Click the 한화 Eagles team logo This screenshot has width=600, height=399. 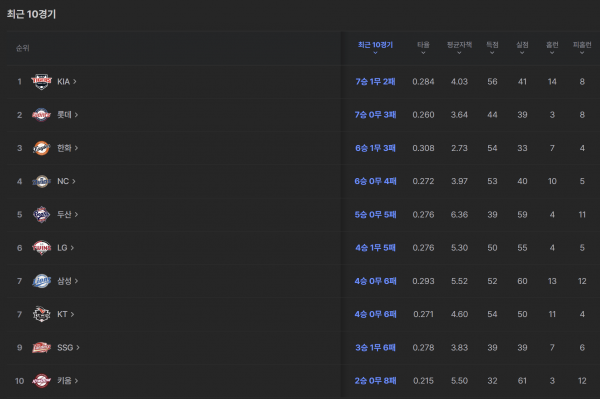click(41, 148)
